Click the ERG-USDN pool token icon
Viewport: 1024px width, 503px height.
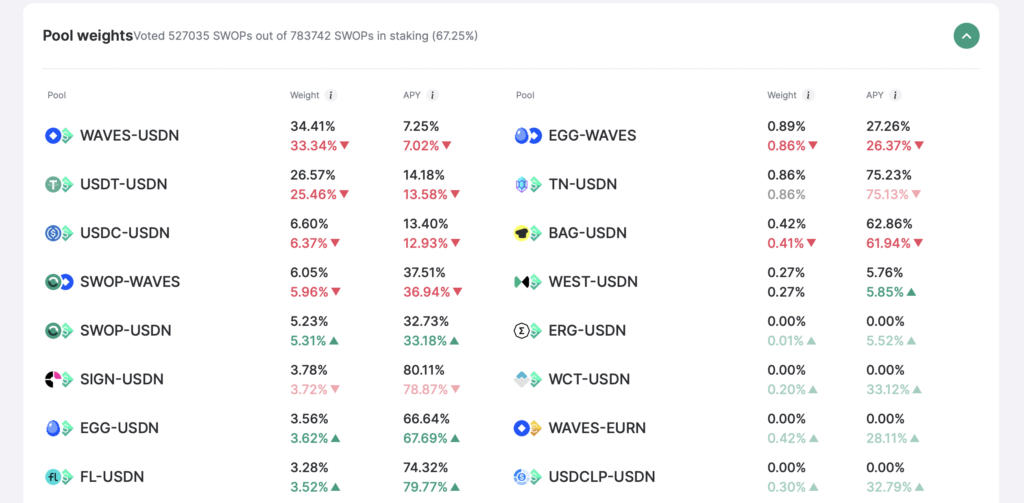point(528,331)
